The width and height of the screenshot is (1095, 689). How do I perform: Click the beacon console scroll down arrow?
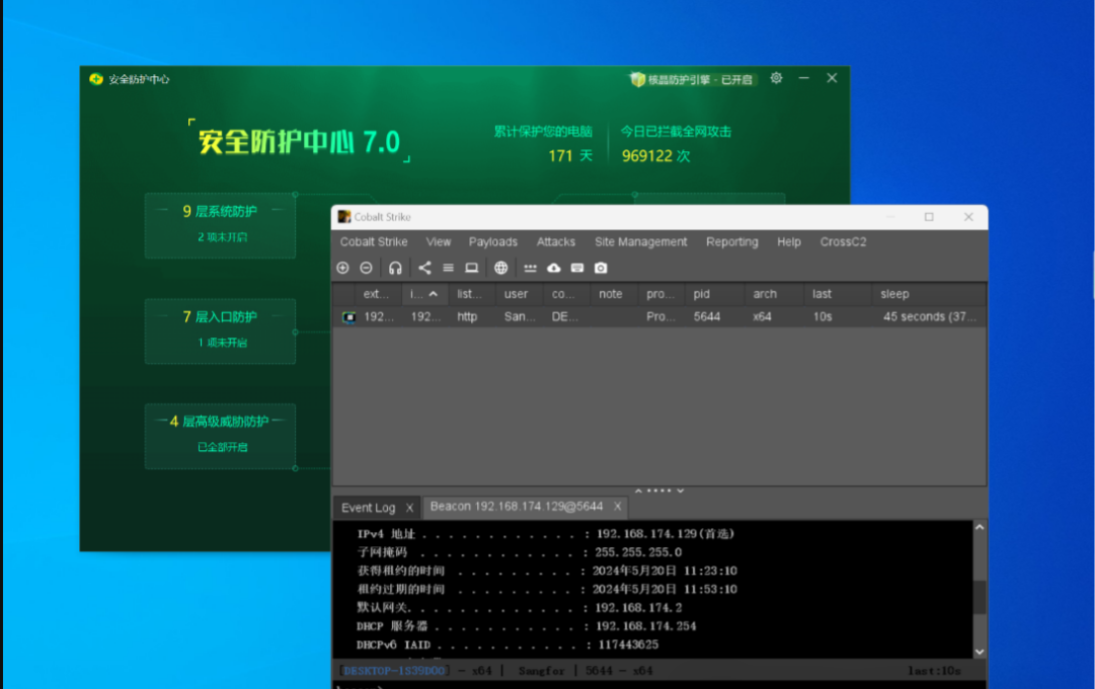coord(979,651)
